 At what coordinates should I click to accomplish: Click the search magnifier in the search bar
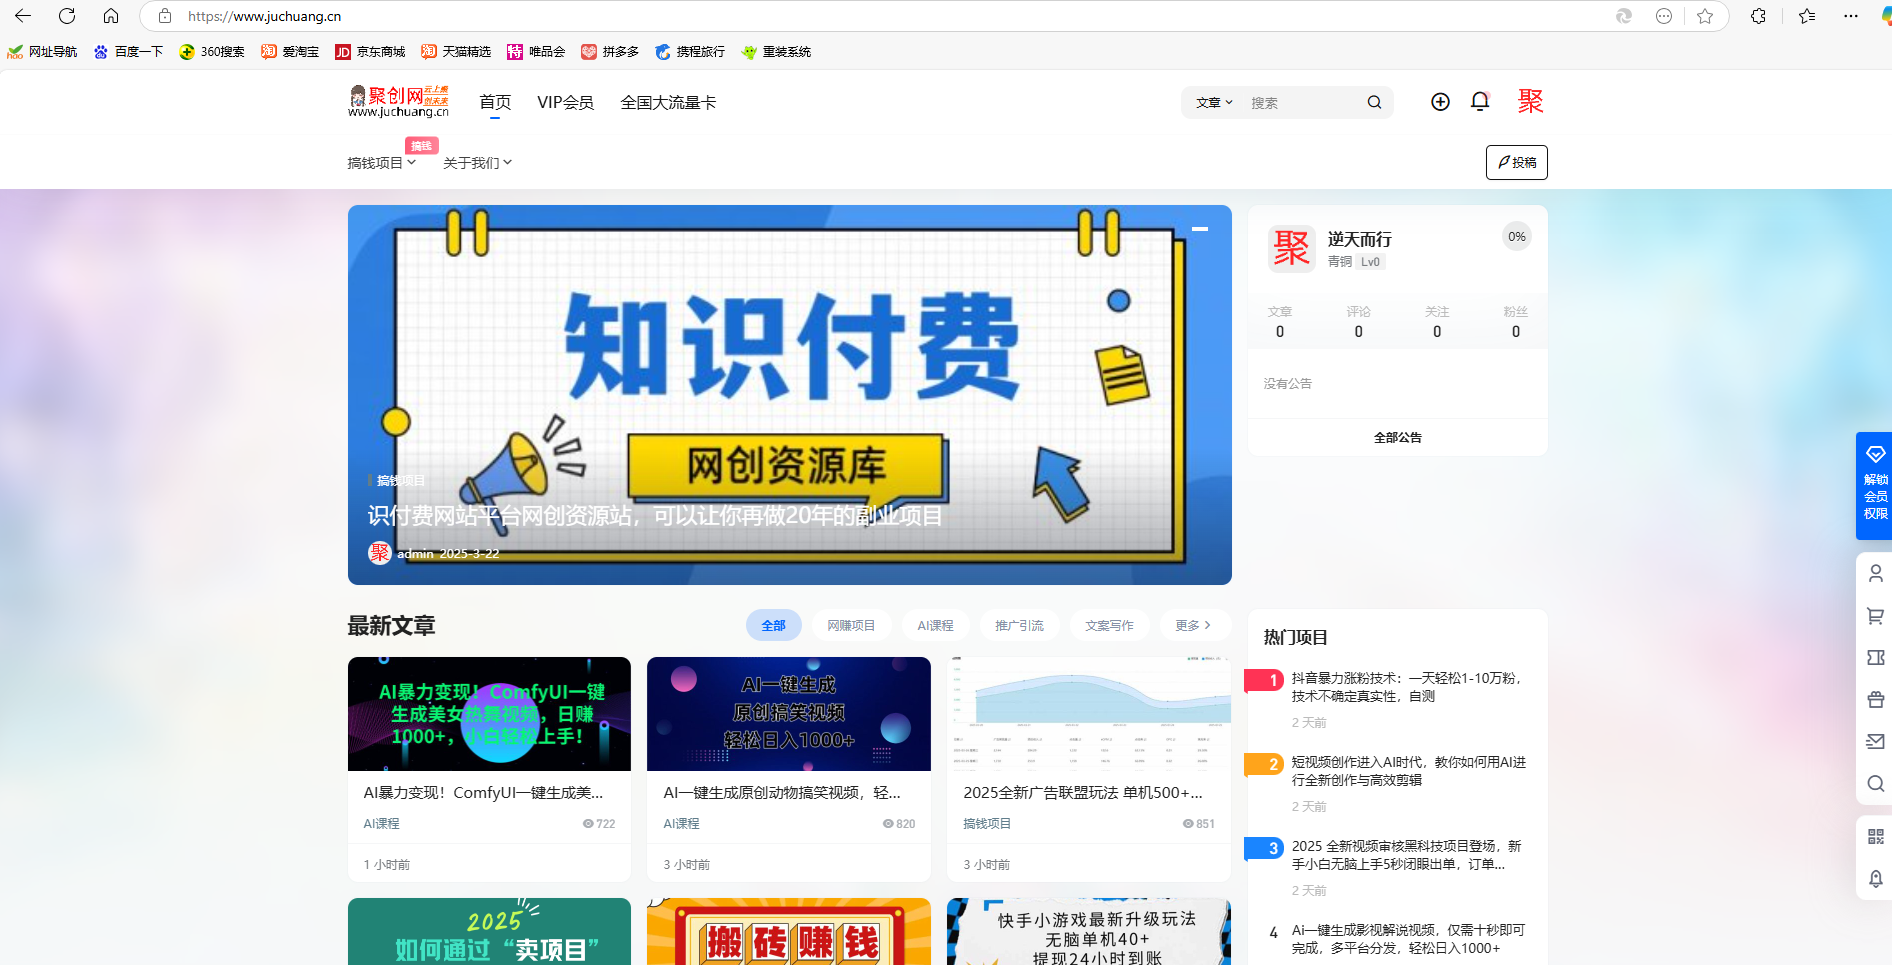1375,102
